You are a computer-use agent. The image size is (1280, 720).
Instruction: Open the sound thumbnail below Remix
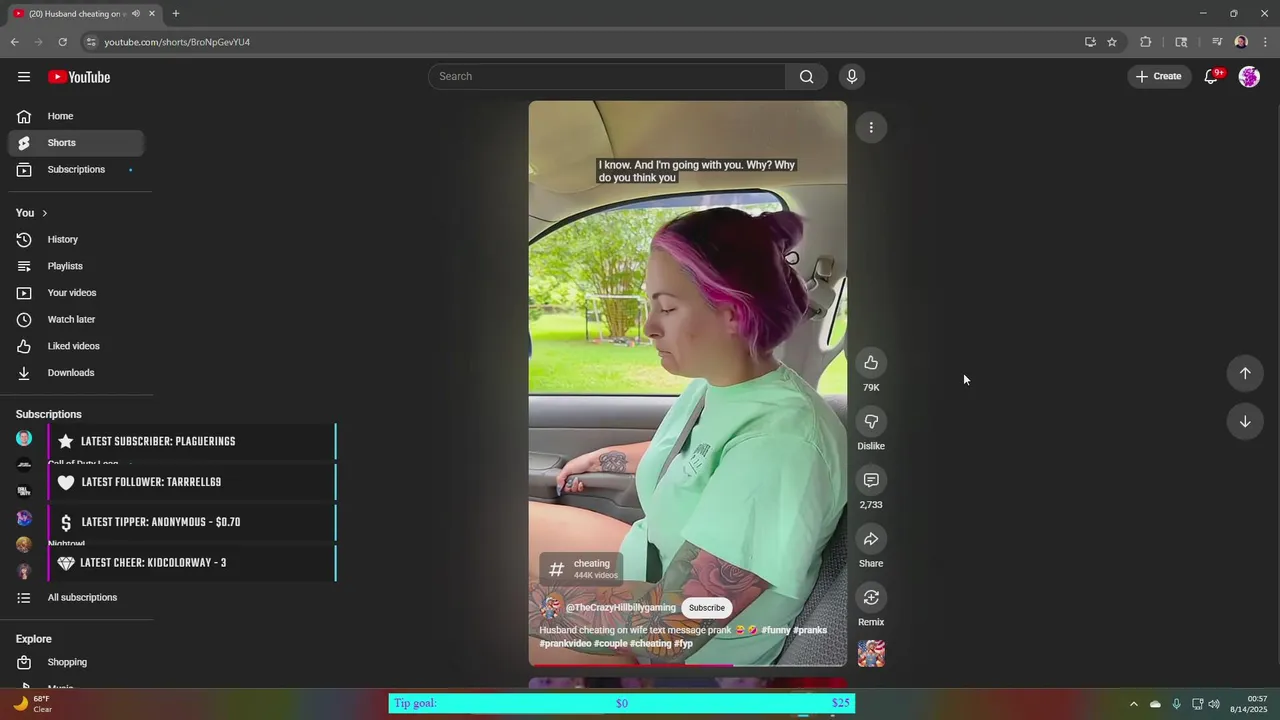[x=871, y=654]
